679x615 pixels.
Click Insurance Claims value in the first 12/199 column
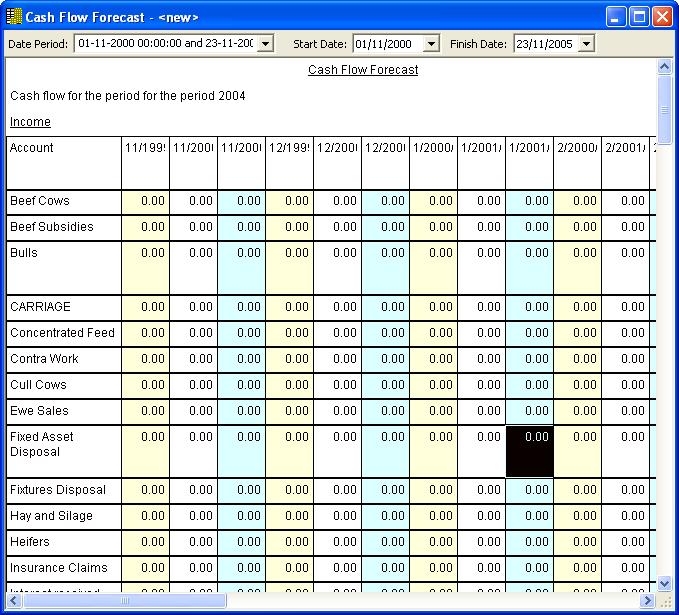(x=289, y=569)
